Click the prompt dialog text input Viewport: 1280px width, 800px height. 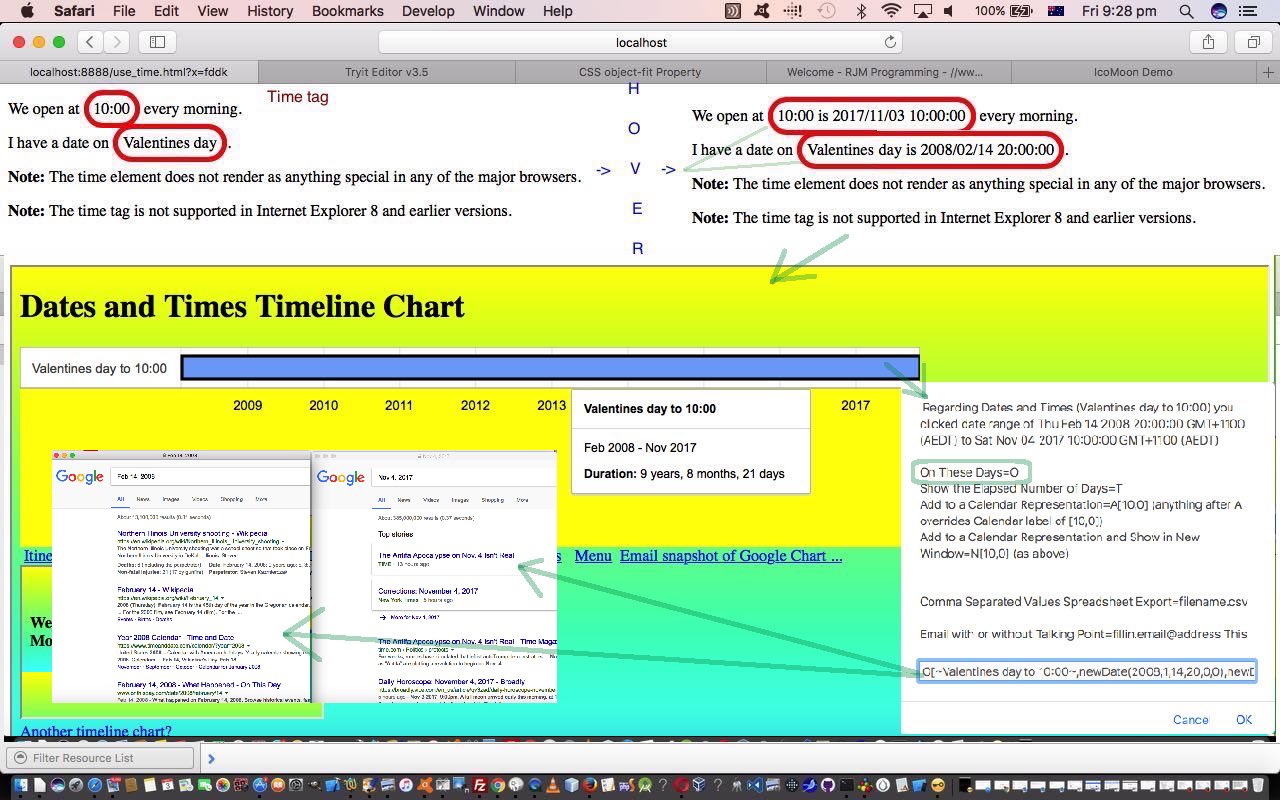1086,671
